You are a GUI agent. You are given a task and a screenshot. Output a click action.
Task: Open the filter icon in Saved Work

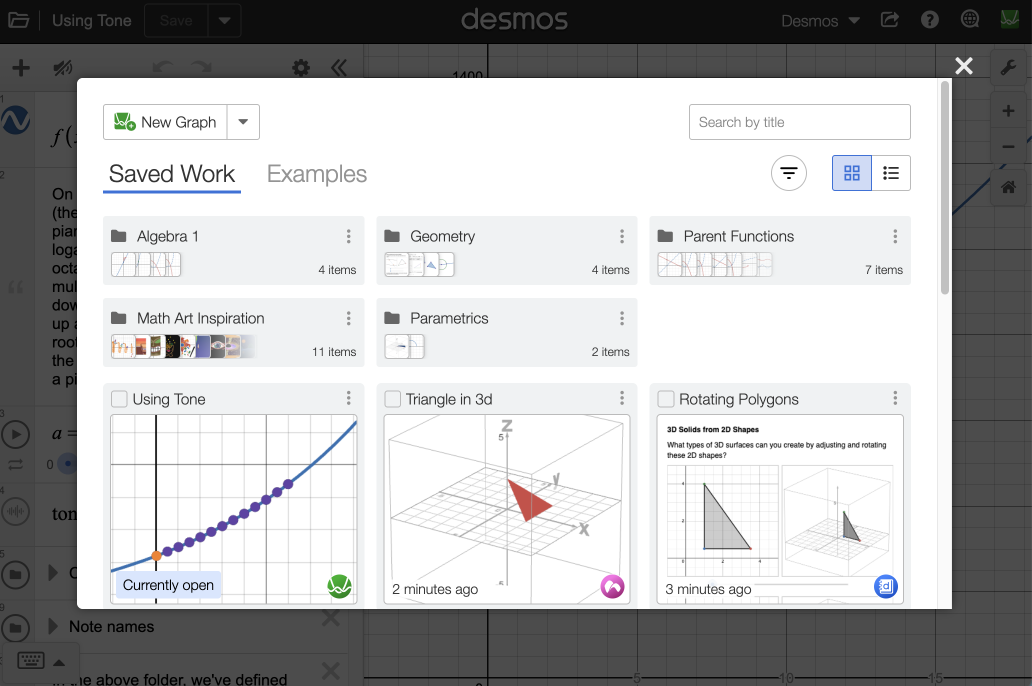point(788,173)
